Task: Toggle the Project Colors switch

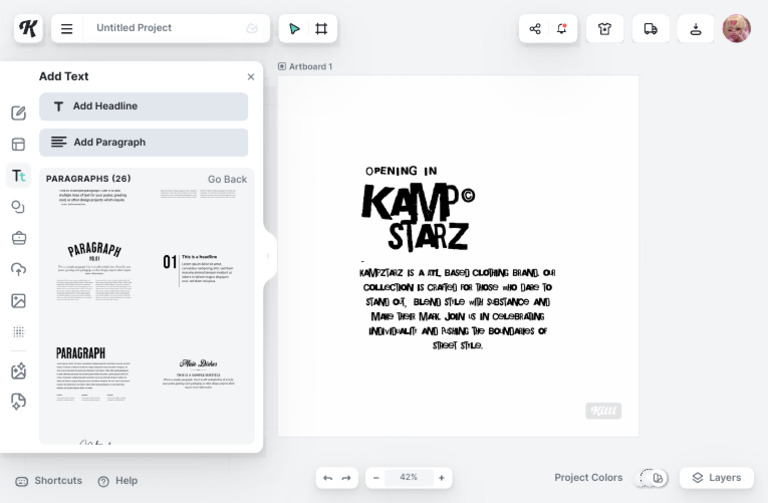Action: [x=652, y=478]
